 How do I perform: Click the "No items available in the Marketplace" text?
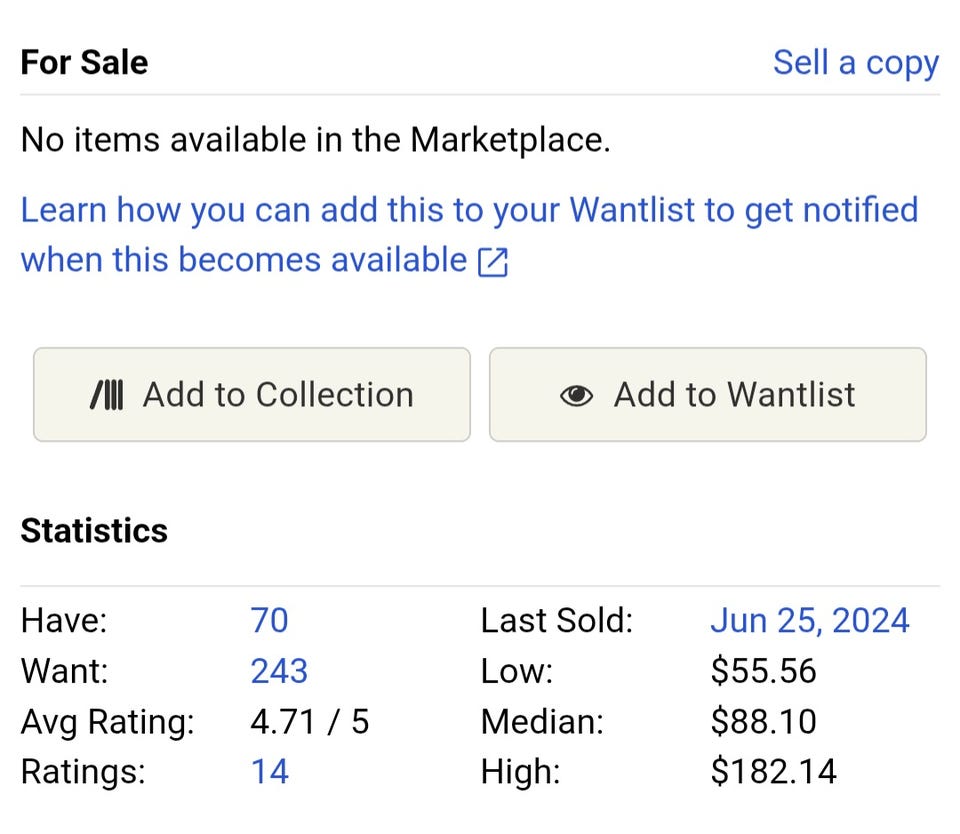(315, 140)
